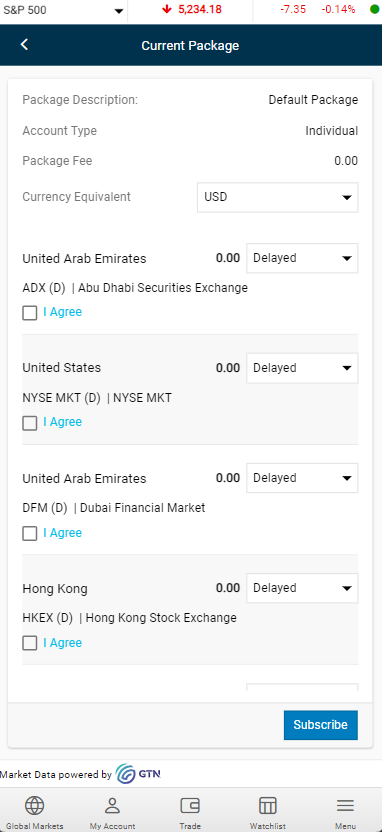Tick I Agree for HKEX
This screenshot has height=832, width=382.
[x=30, y=643]
